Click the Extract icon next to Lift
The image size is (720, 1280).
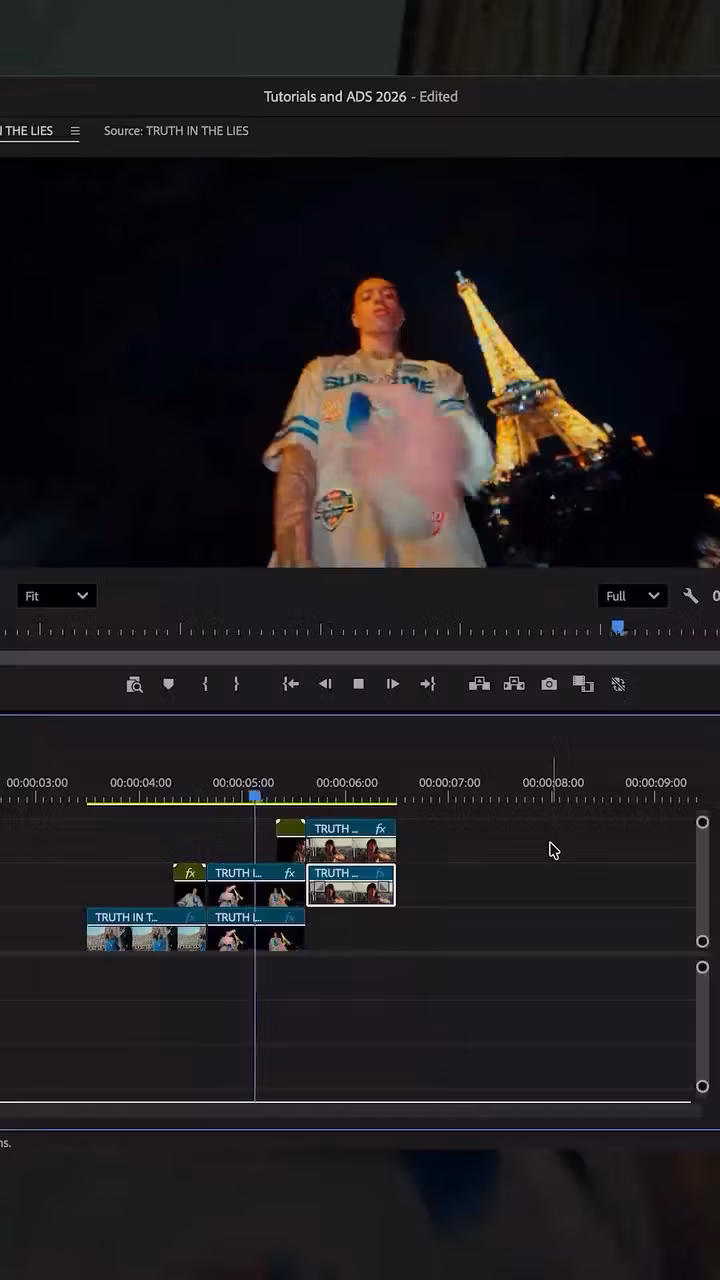coord(514,684)
